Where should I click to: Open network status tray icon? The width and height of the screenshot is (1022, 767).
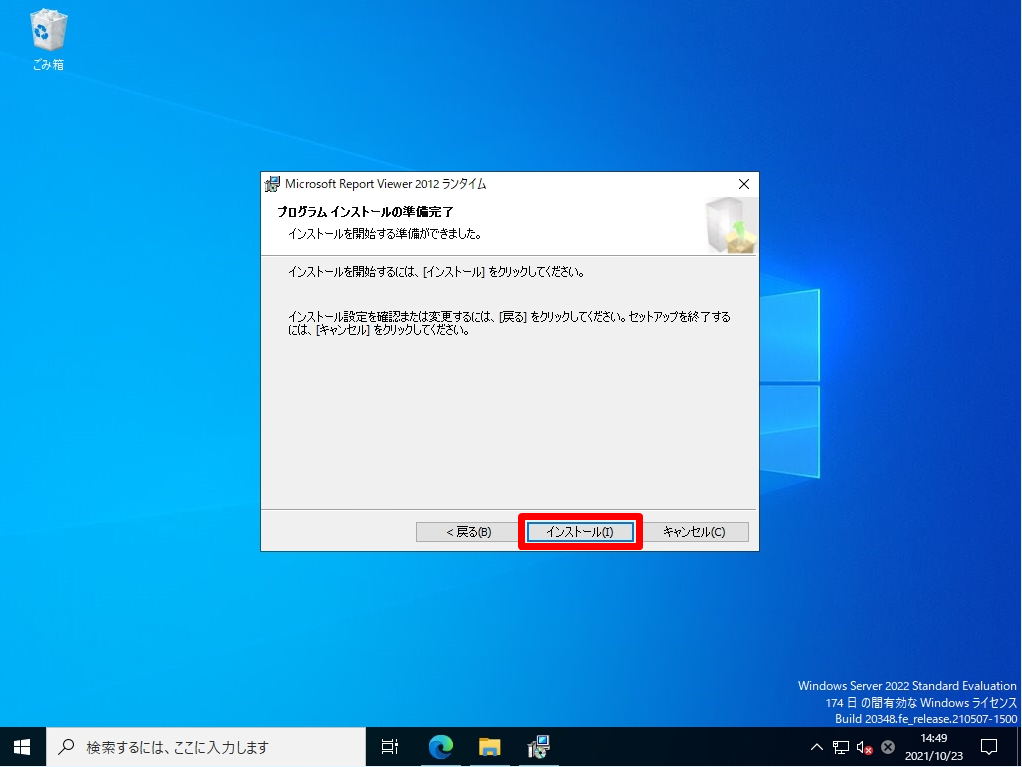point(841,747)
